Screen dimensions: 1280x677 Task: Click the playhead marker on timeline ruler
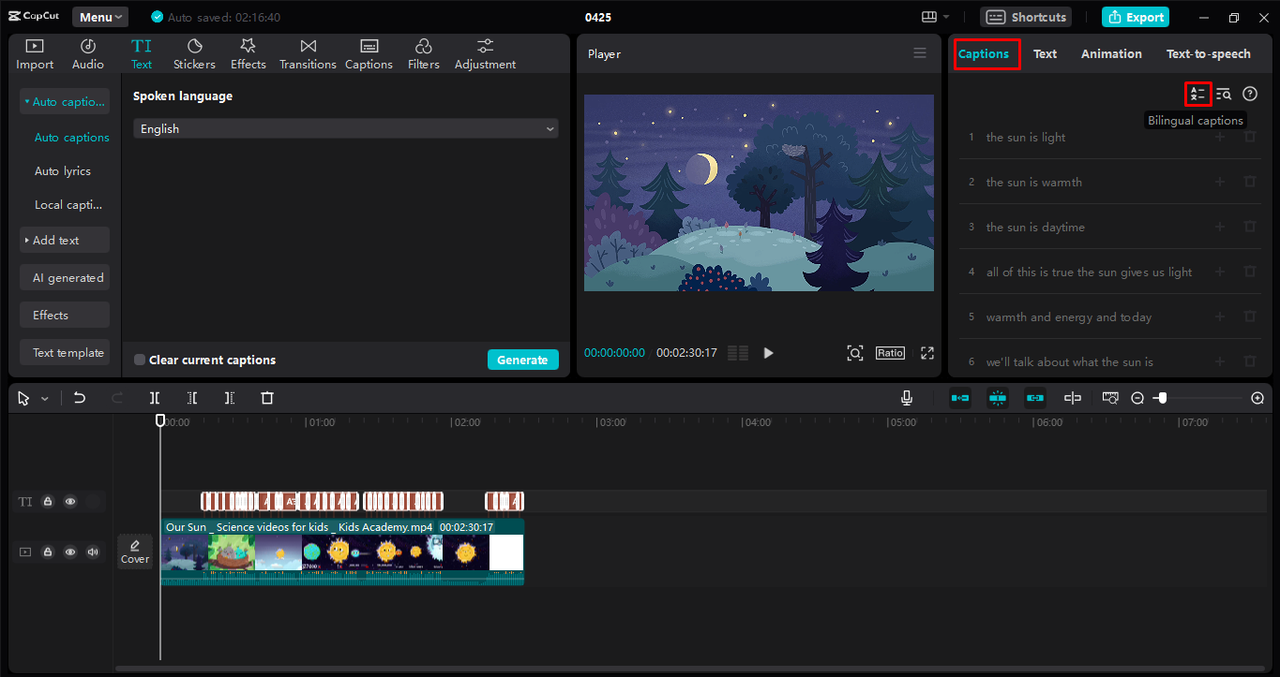(x=160, y=421)
